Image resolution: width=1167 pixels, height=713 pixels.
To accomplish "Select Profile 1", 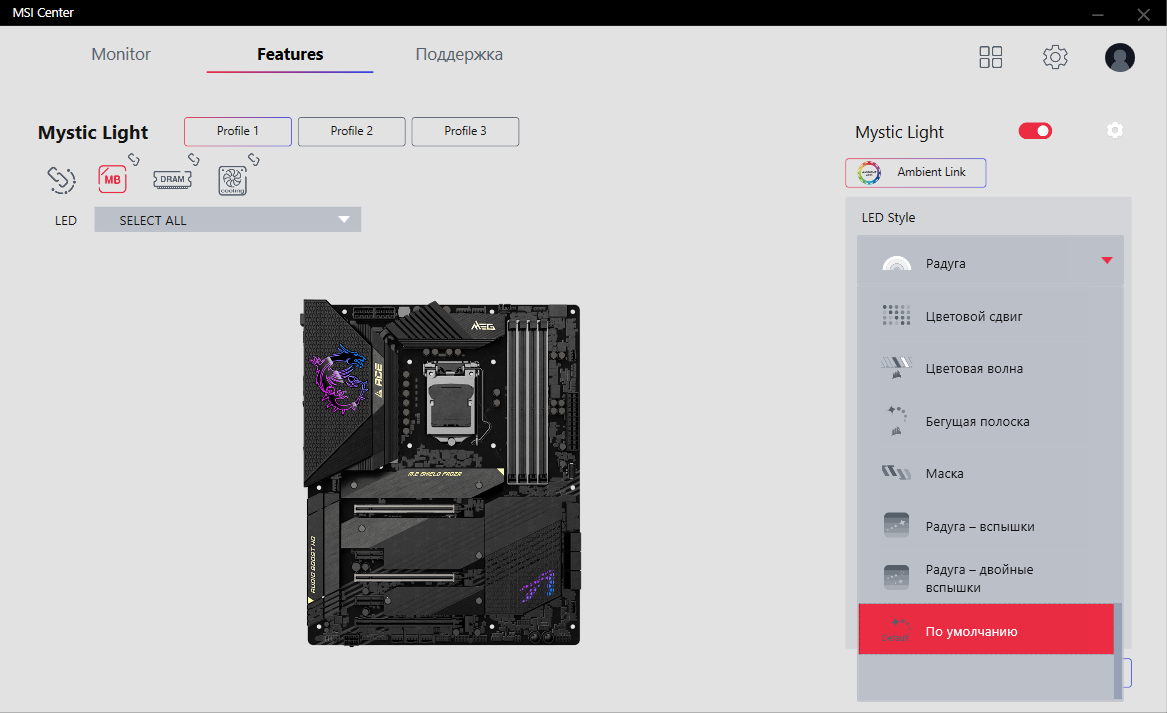I will point(238,131).
